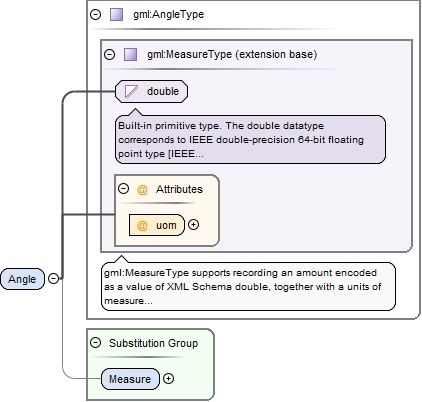The height and width of the screenshot is (402, 422).
Task: Collapse the Substitution Group box
Action: [95, 343]
